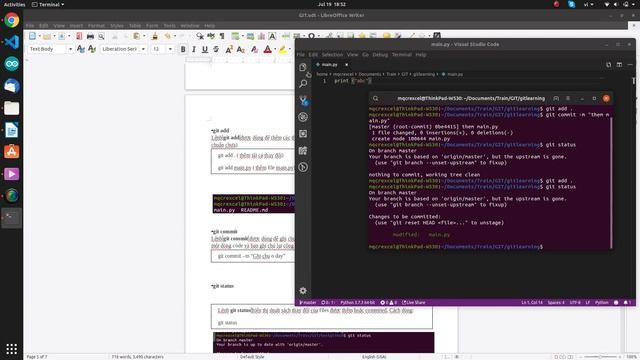This screenshot has width=640, height=360.
Task: Toggle Subscript in Writer toolbar
Action: click(x=240, y=49)
